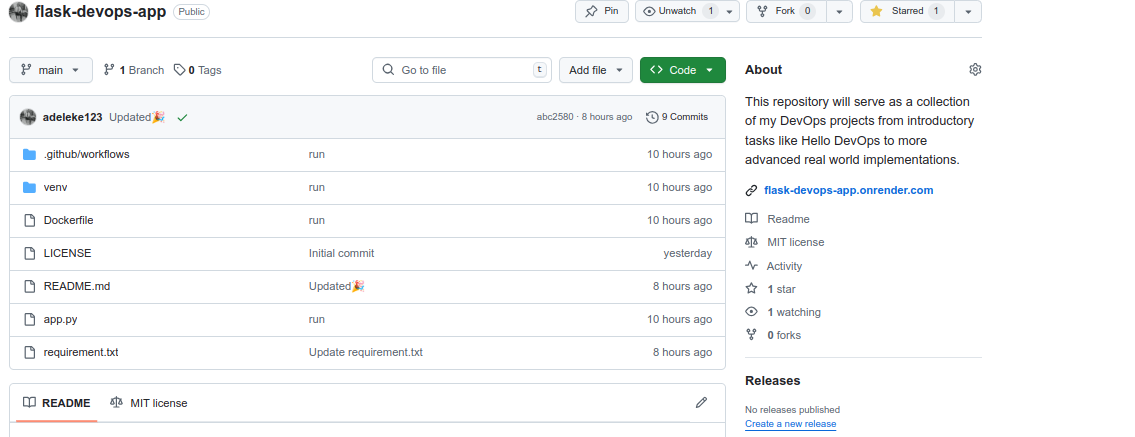Click the pencil edit README icon
This screenshot has width=1135, height=437.
[x=701, y=402]
